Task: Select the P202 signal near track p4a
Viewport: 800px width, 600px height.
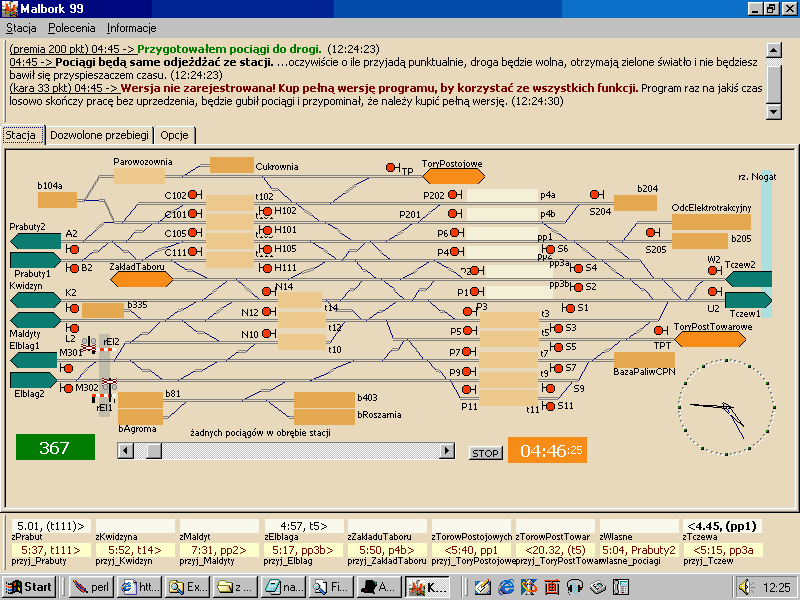Action: tap(454, 196)
